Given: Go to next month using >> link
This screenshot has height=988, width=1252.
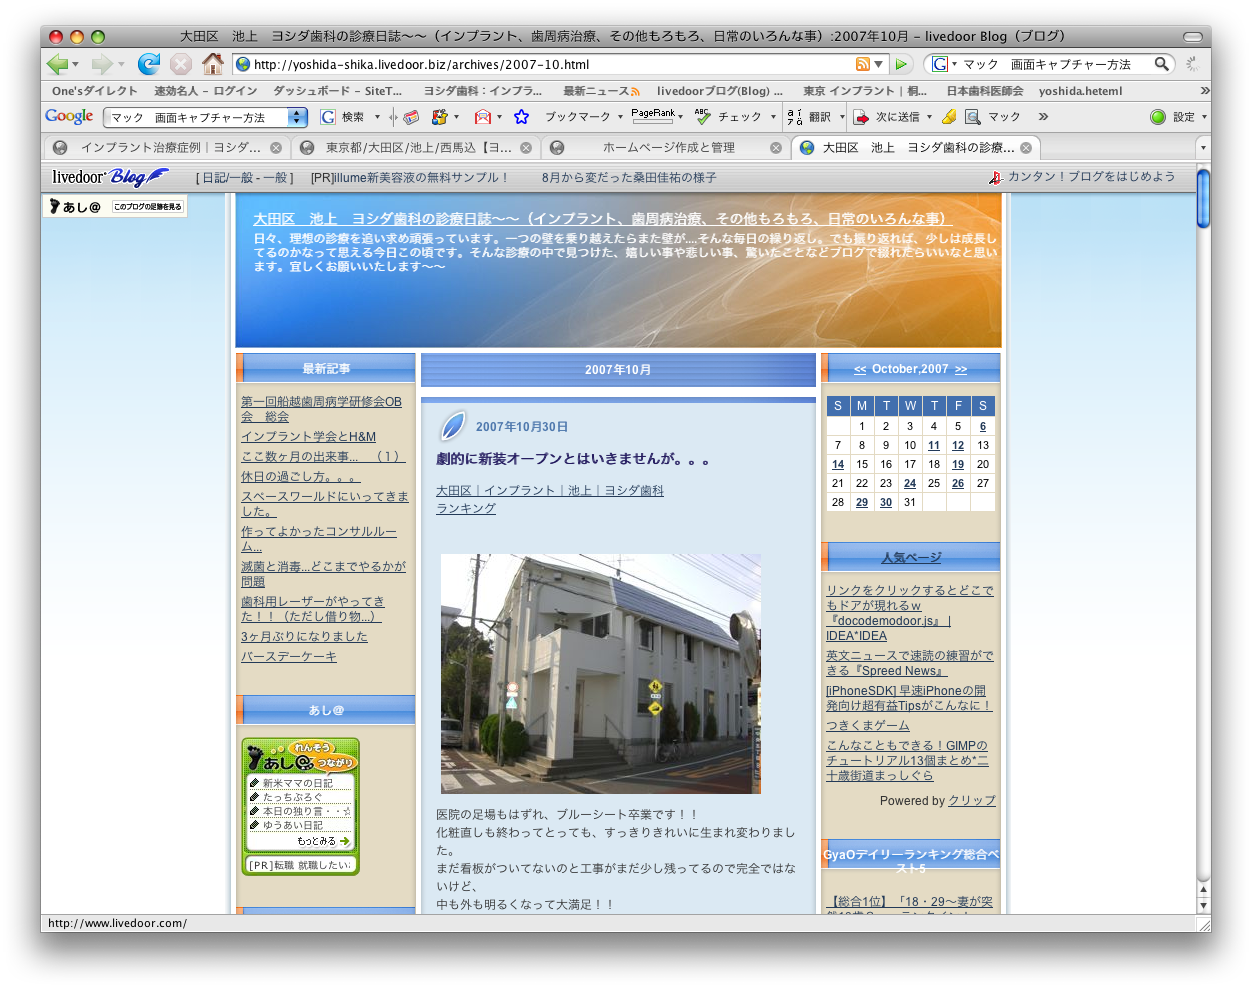Looking at the screenshot, I should 961,369.
